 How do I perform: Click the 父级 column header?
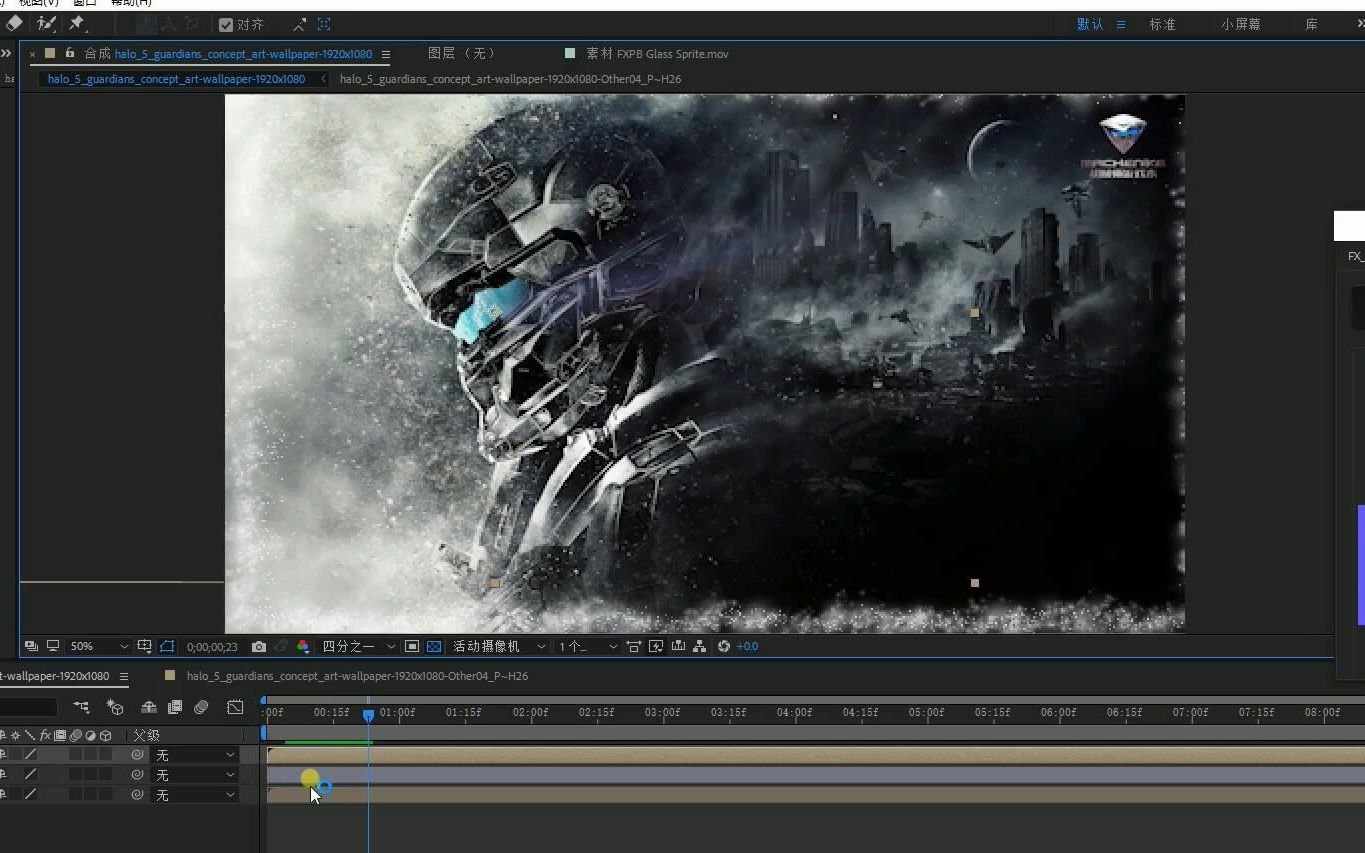146,735
